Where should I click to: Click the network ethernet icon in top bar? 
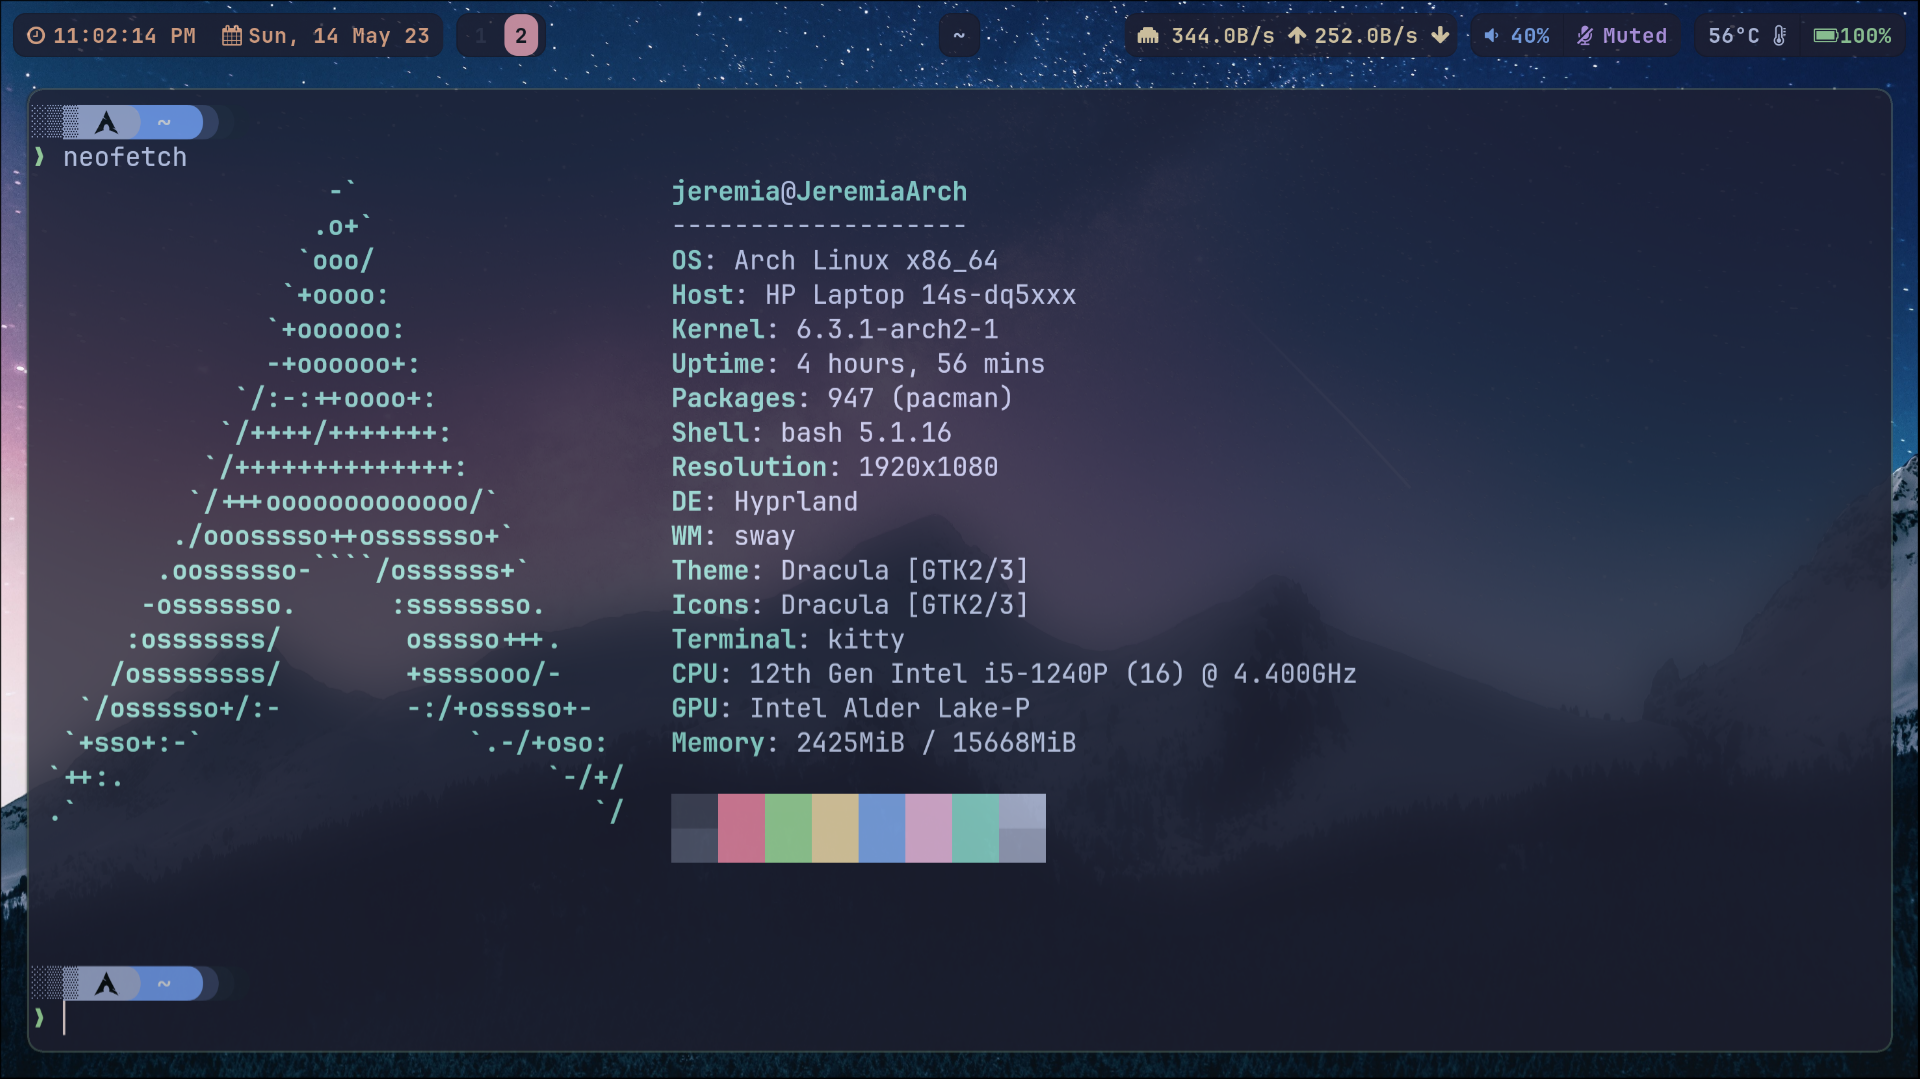pos(1148,36)
